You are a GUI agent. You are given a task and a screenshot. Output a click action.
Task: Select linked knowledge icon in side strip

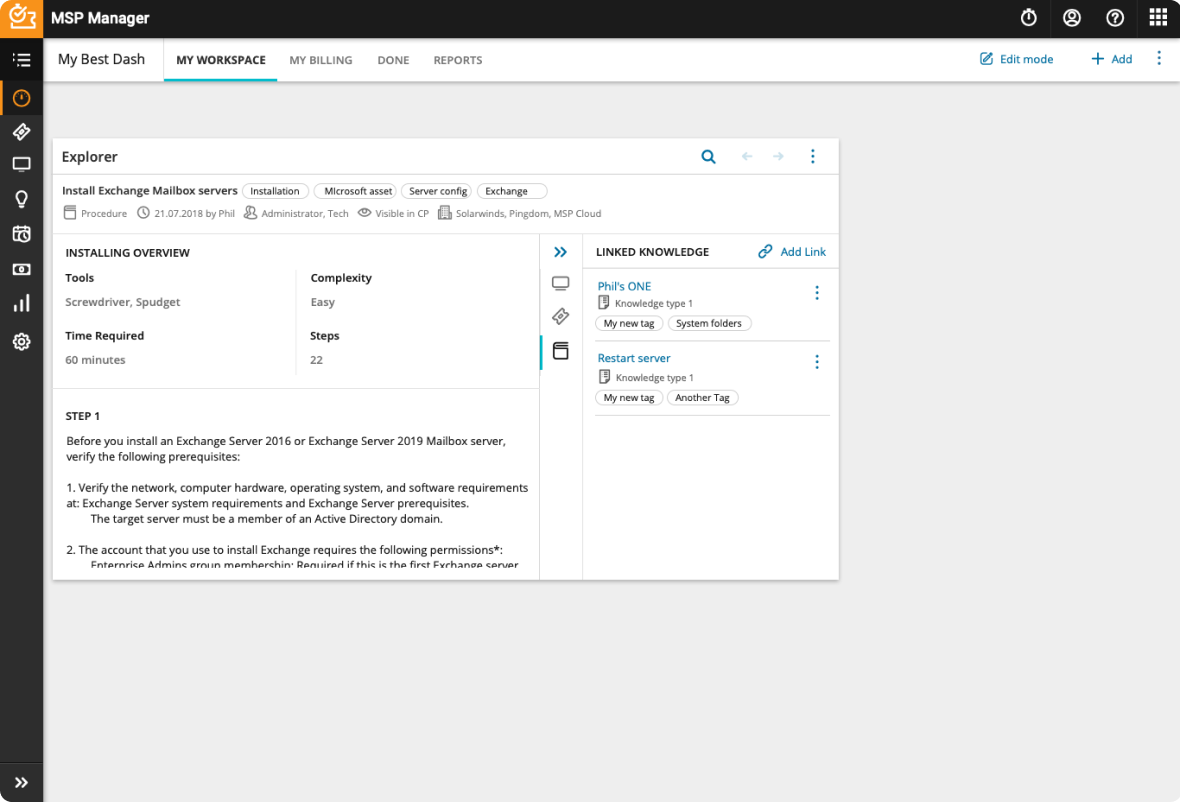tap(560, 350)
